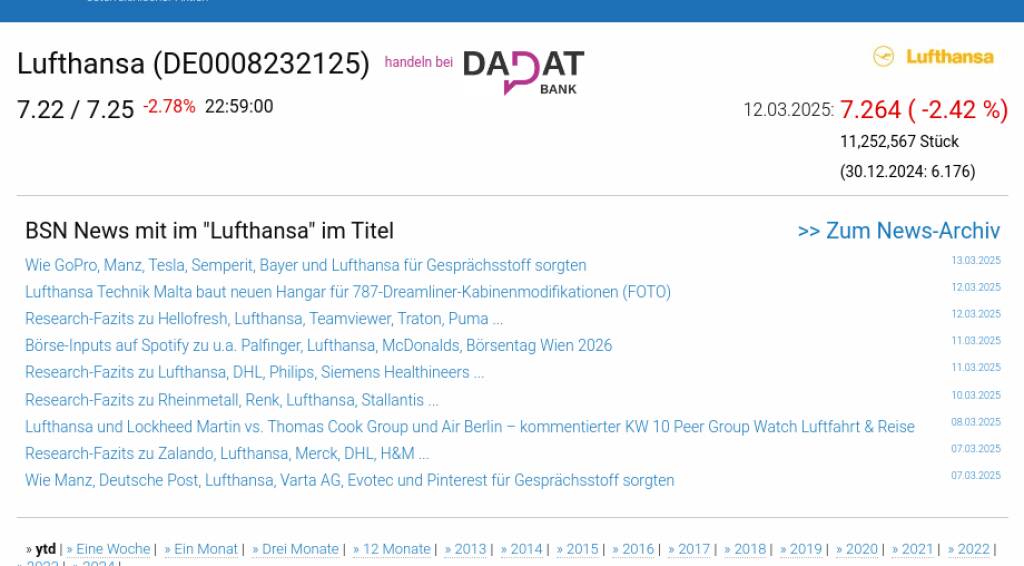Viewport: 1024px width, 566px height.
Task: Show the 12 Monate period
Action: [392, 549]
